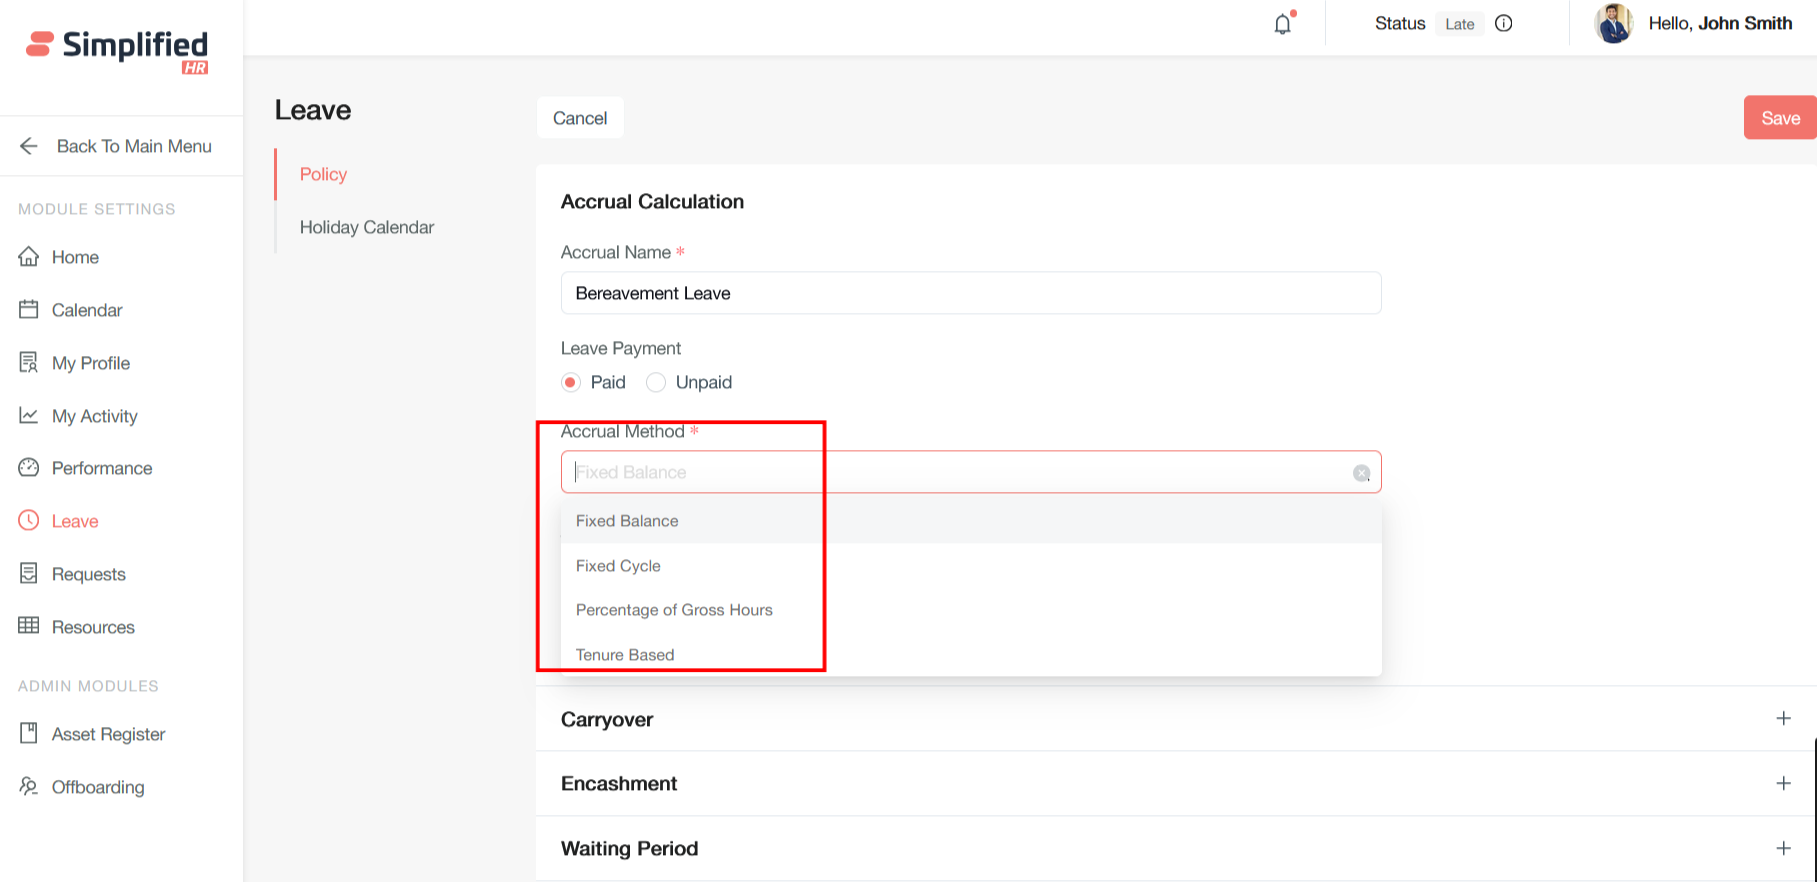
Task: Click the My Activity chart icon
Action: coord(29,415)
